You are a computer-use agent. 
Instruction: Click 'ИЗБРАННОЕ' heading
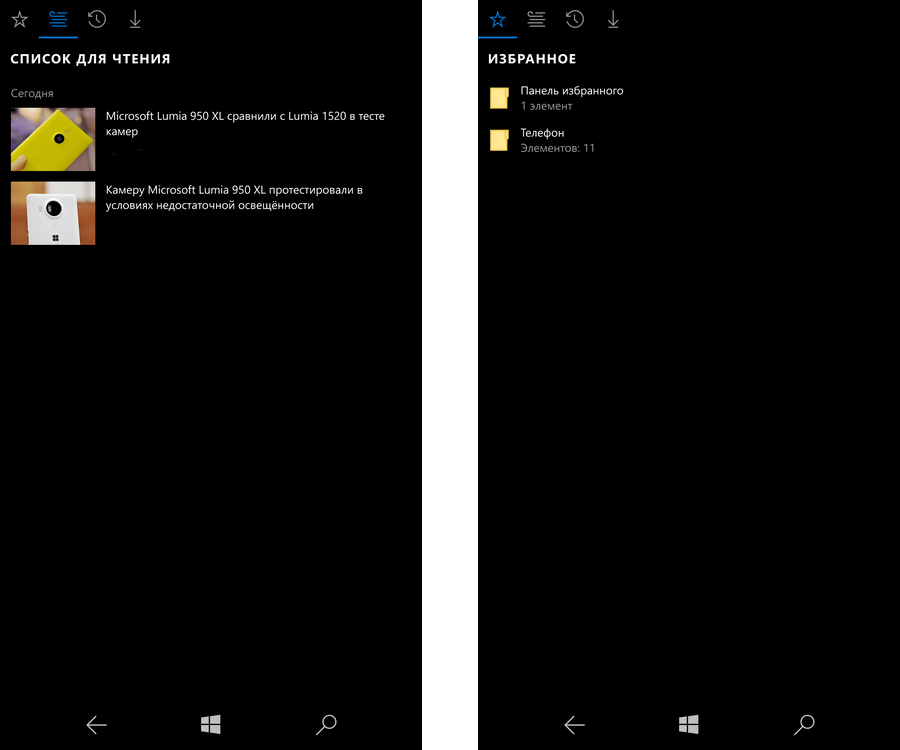coord(532,59)
